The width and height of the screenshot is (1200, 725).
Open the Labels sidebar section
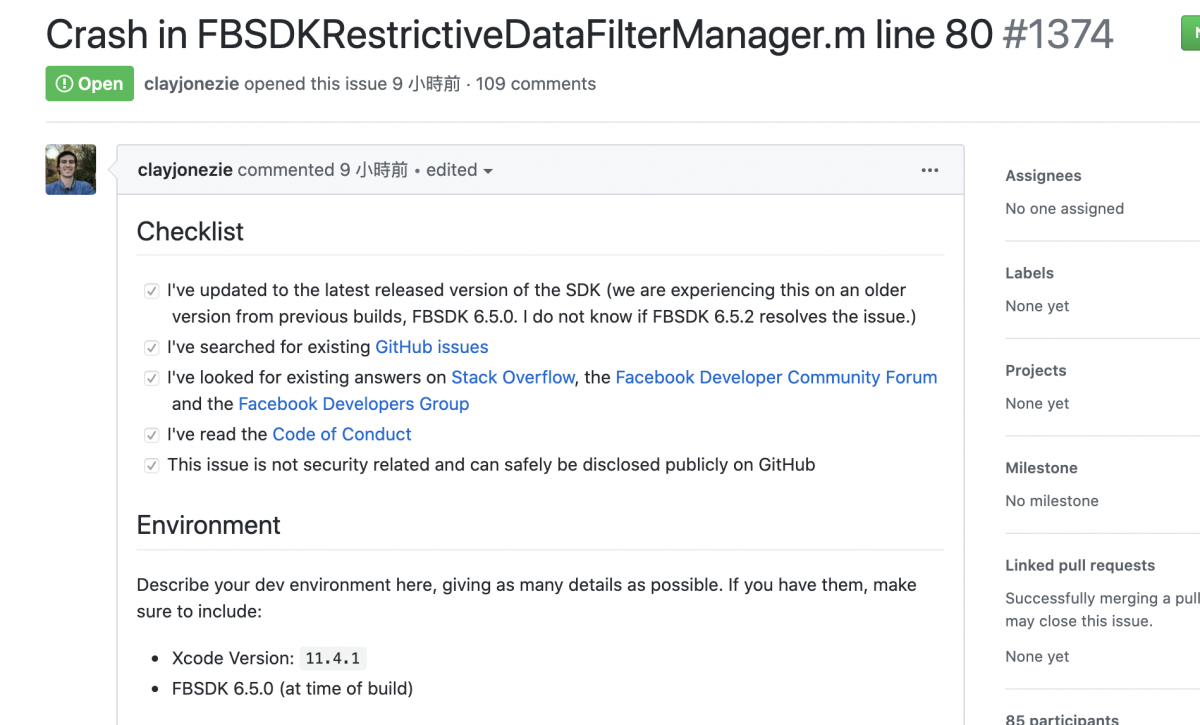[1029, 273]
